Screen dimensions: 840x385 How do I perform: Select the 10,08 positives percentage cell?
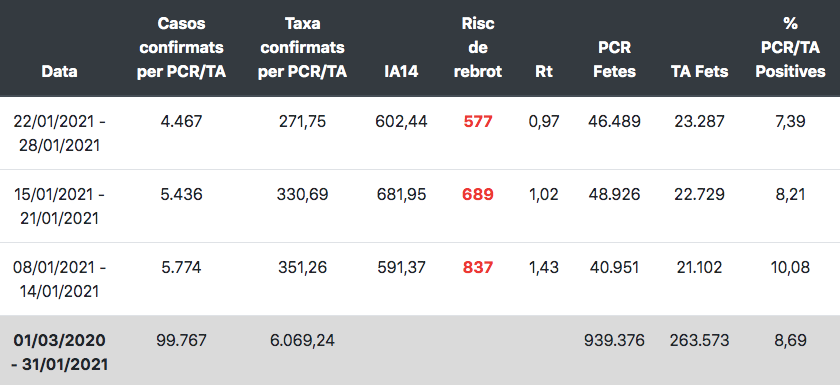pyautogui.click(x=790, y=267)
